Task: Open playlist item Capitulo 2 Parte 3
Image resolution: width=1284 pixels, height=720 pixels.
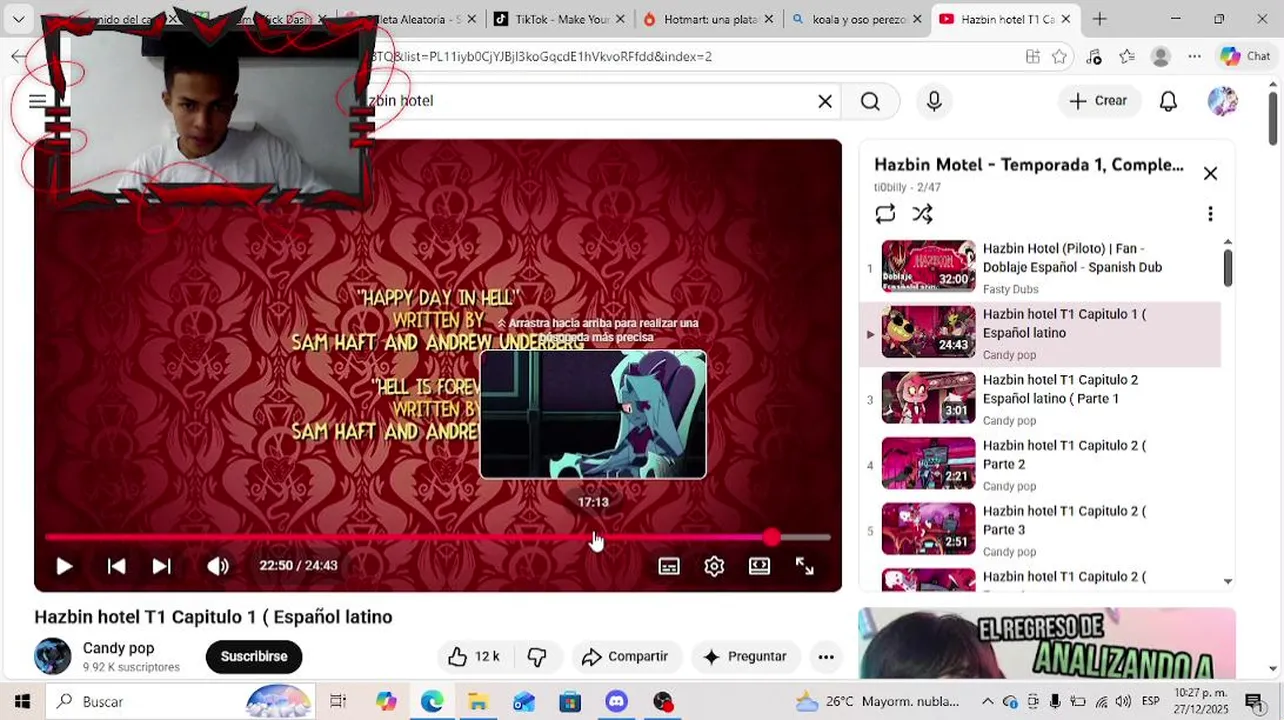Action: pyautogui.click(x=1041, y=531)
